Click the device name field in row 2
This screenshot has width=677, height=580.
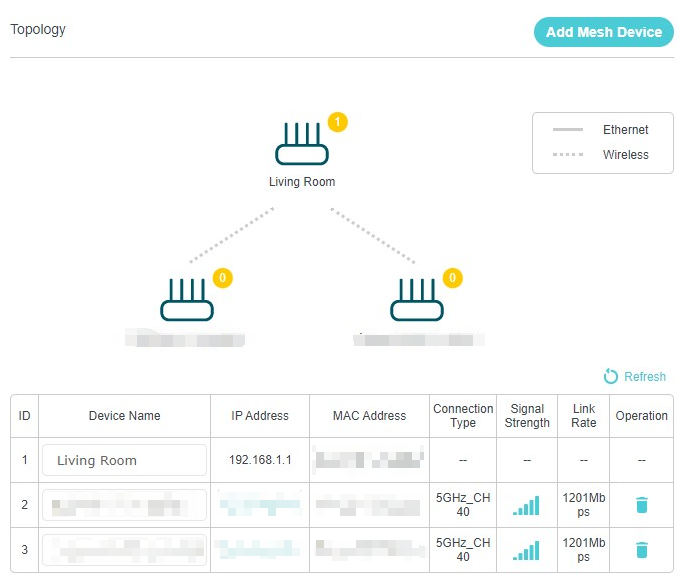[124, 505]
